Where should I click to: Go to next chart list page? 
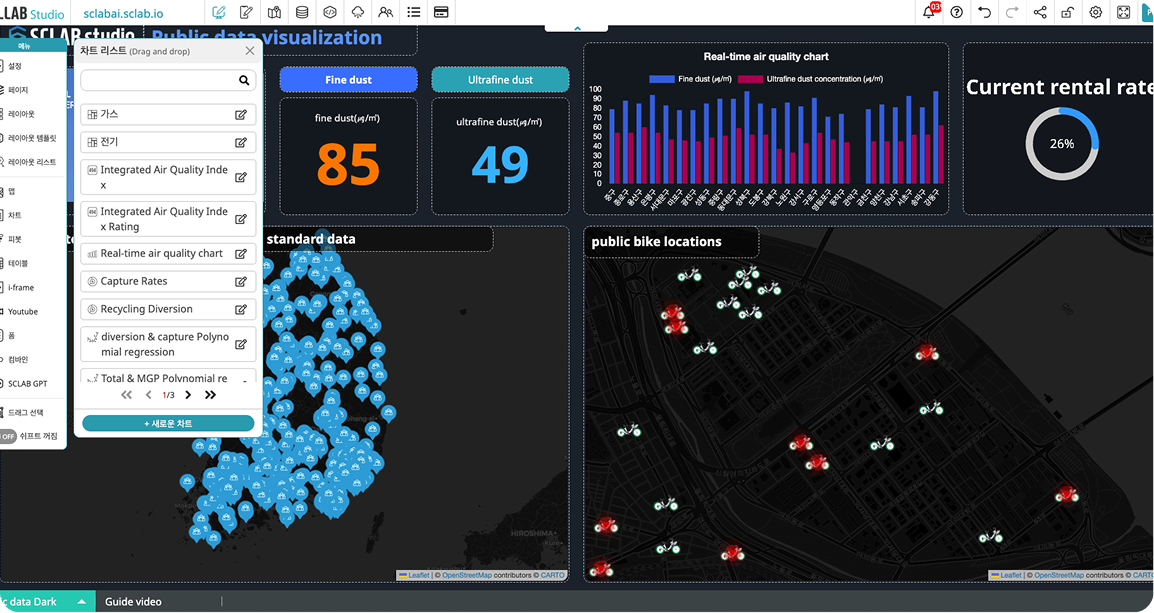188,395
